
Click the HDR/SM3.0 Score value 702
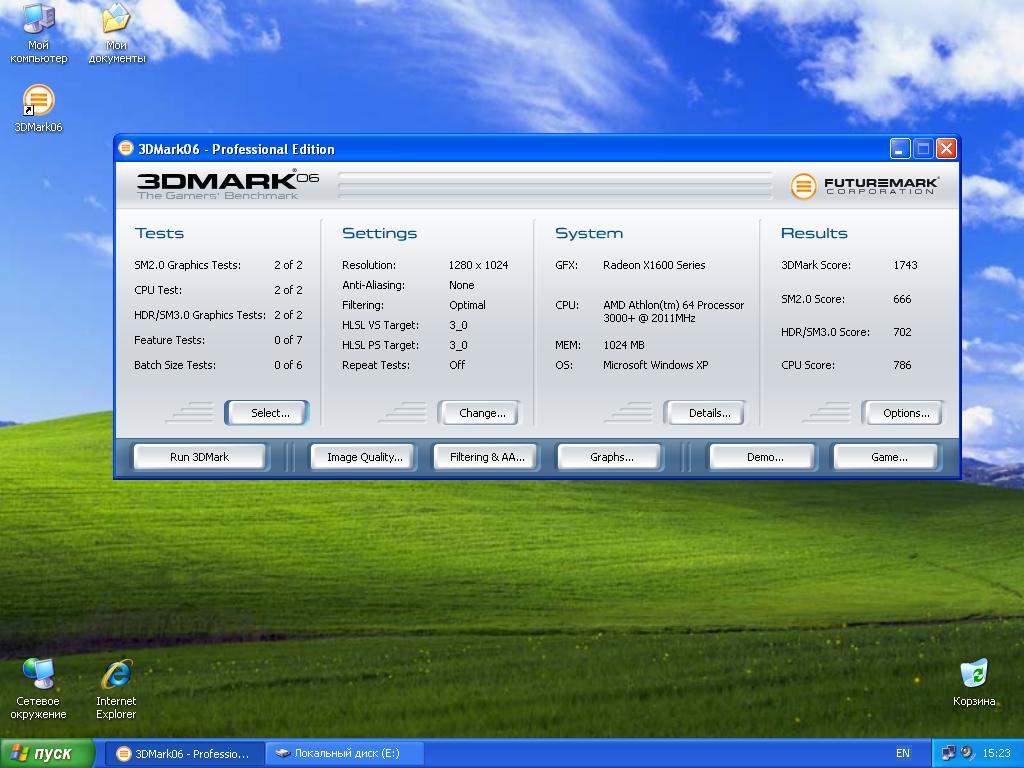point(902,332)
